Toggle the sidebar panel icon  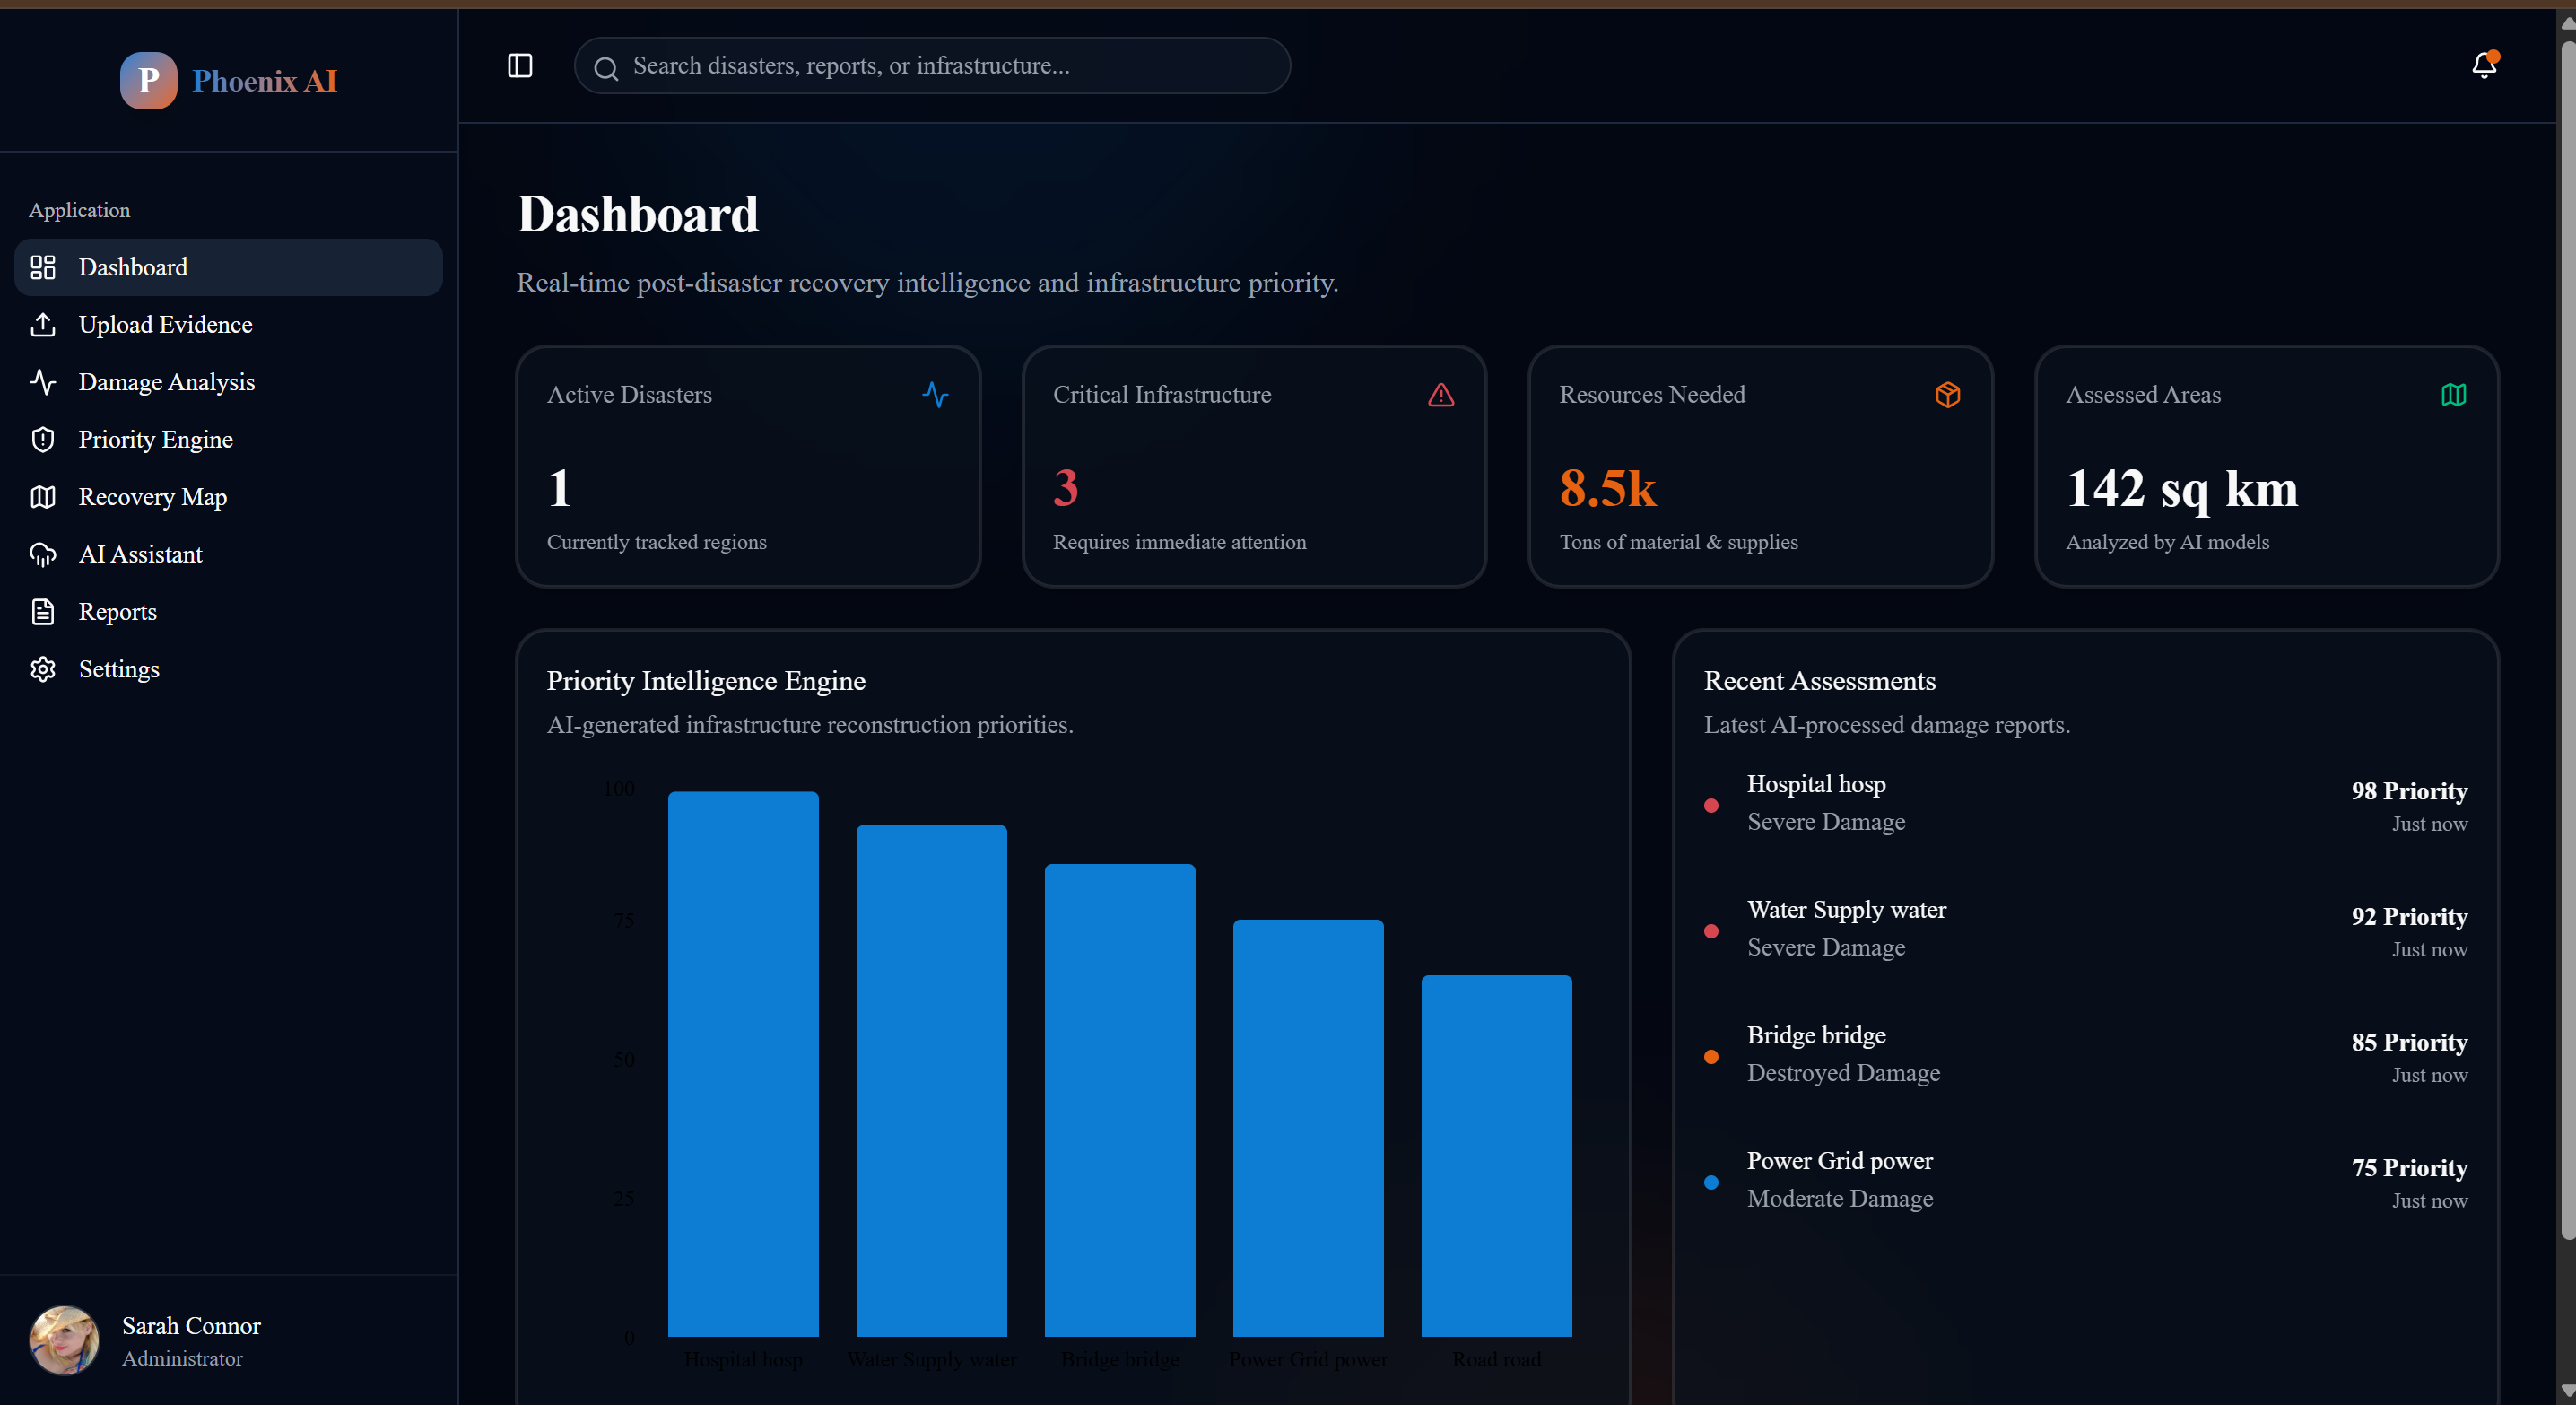pos(520,66)
